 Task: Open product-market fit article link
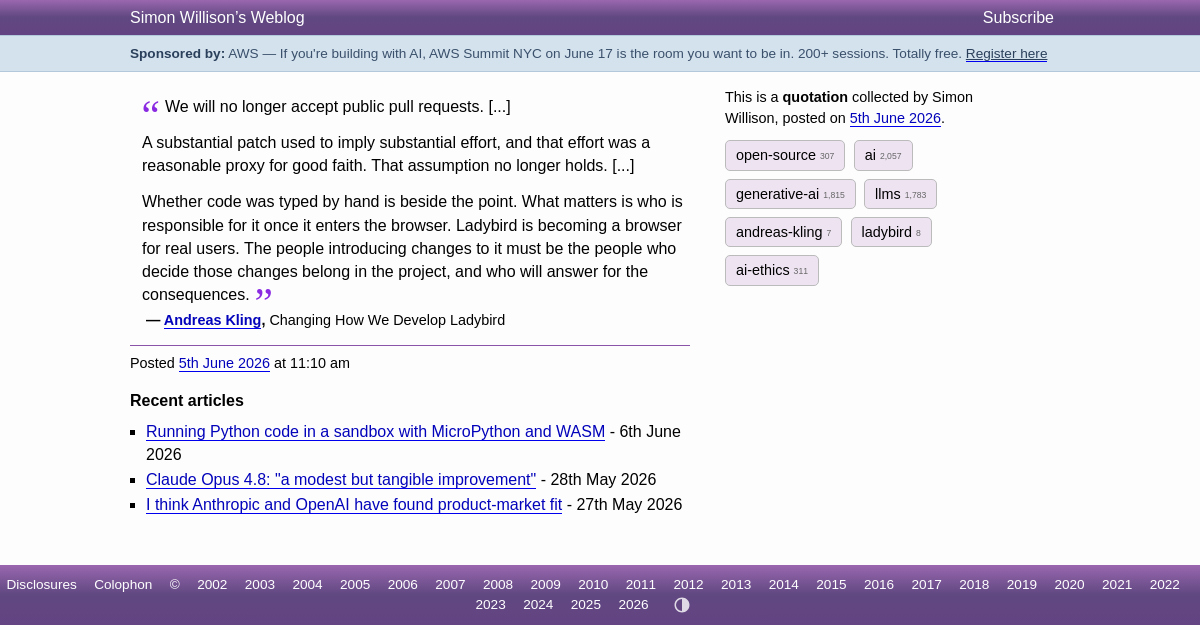pyautogui.click(x=354, y=505)
